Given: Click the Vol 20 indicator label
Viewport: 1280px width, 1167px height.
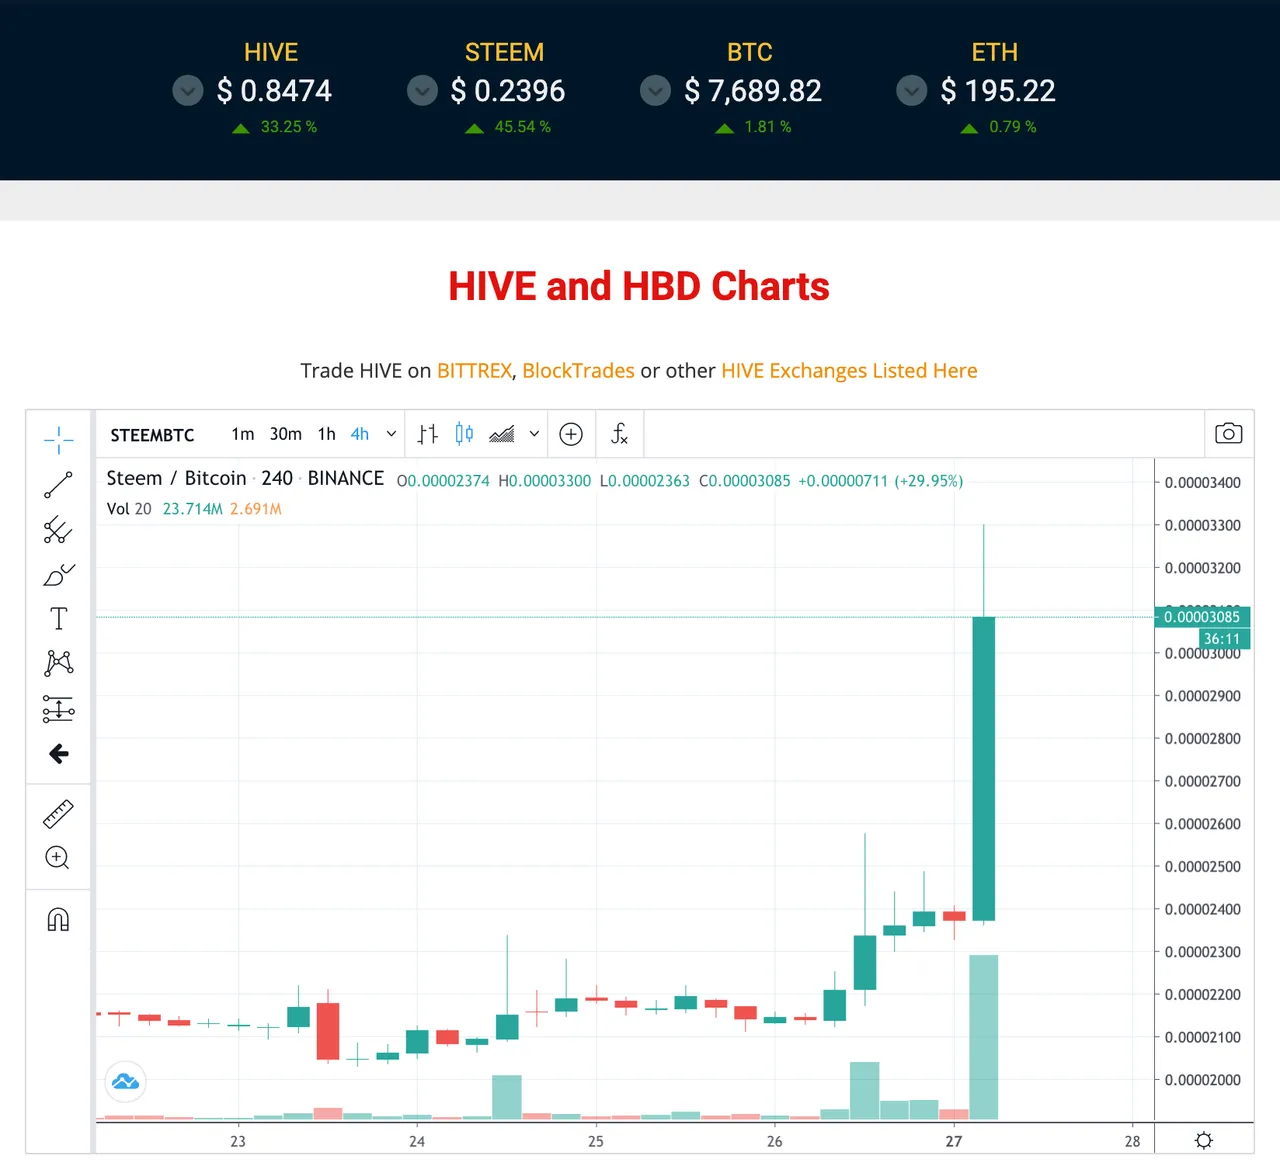Looking at the screenshot, I should (129, 509).
